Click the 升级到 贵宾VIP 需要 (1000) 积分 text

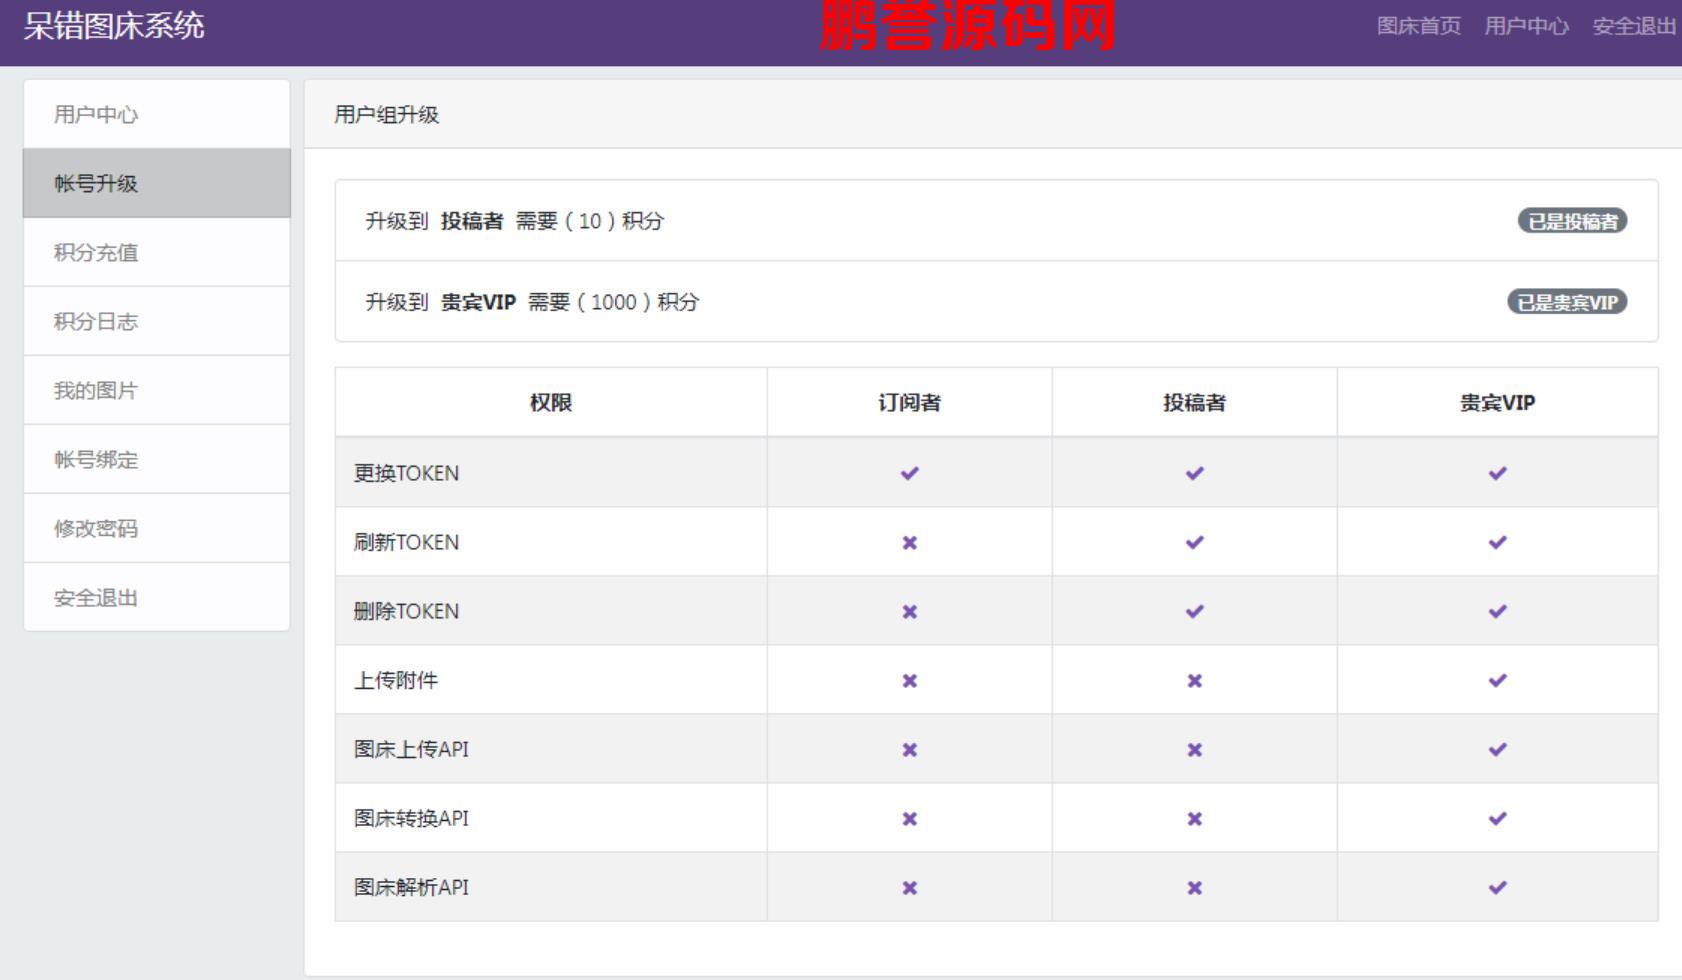point(532,302)
